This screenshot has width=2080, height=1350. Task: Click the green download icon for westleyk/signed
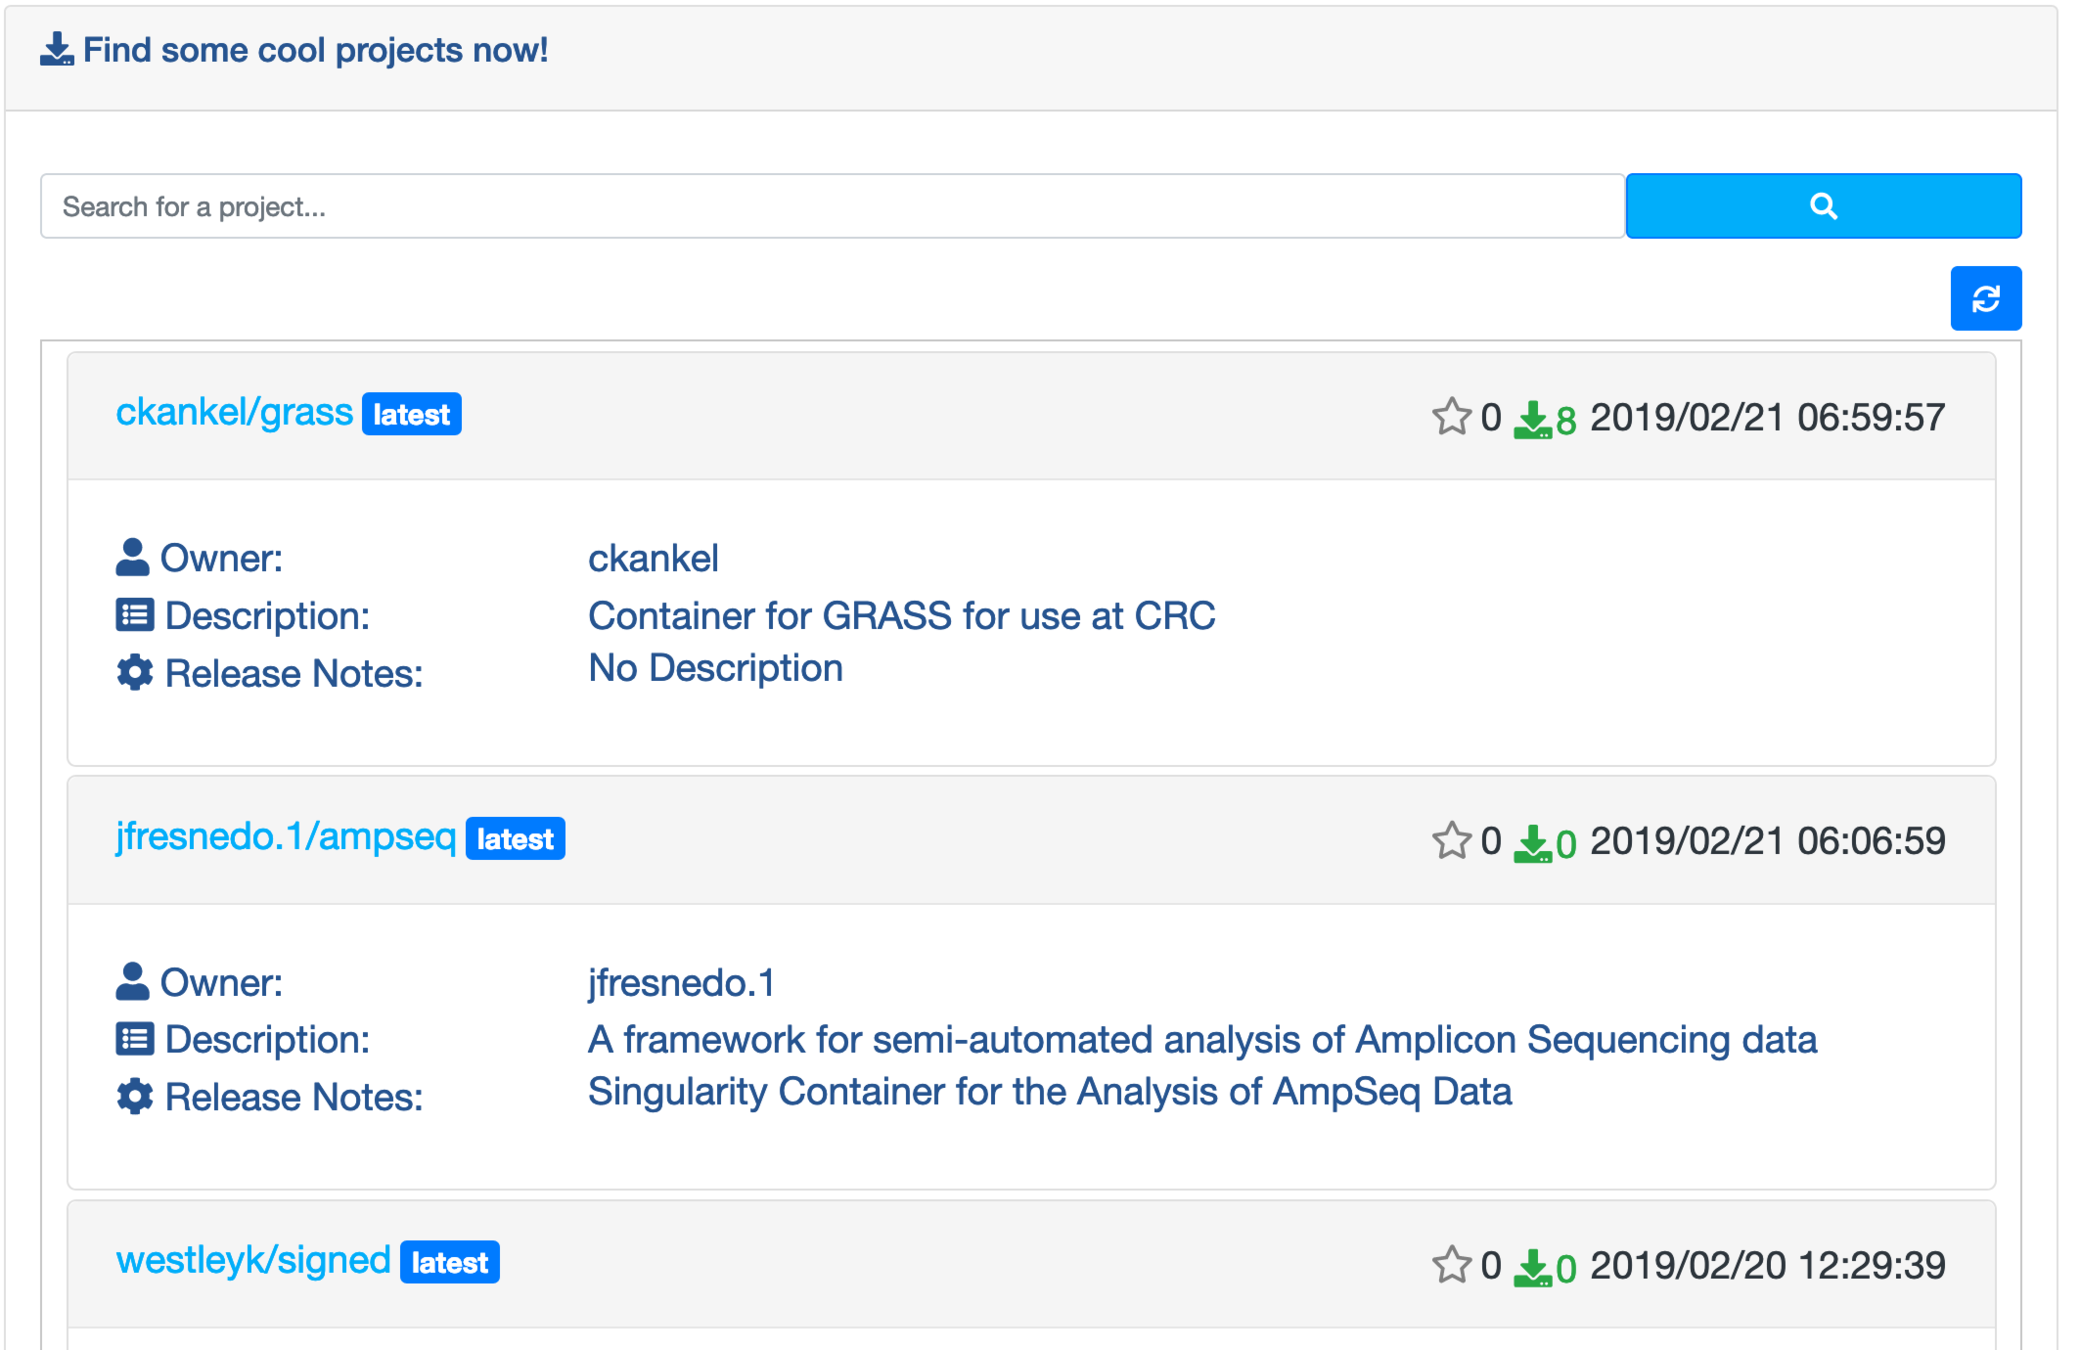coord(1532,1267)
